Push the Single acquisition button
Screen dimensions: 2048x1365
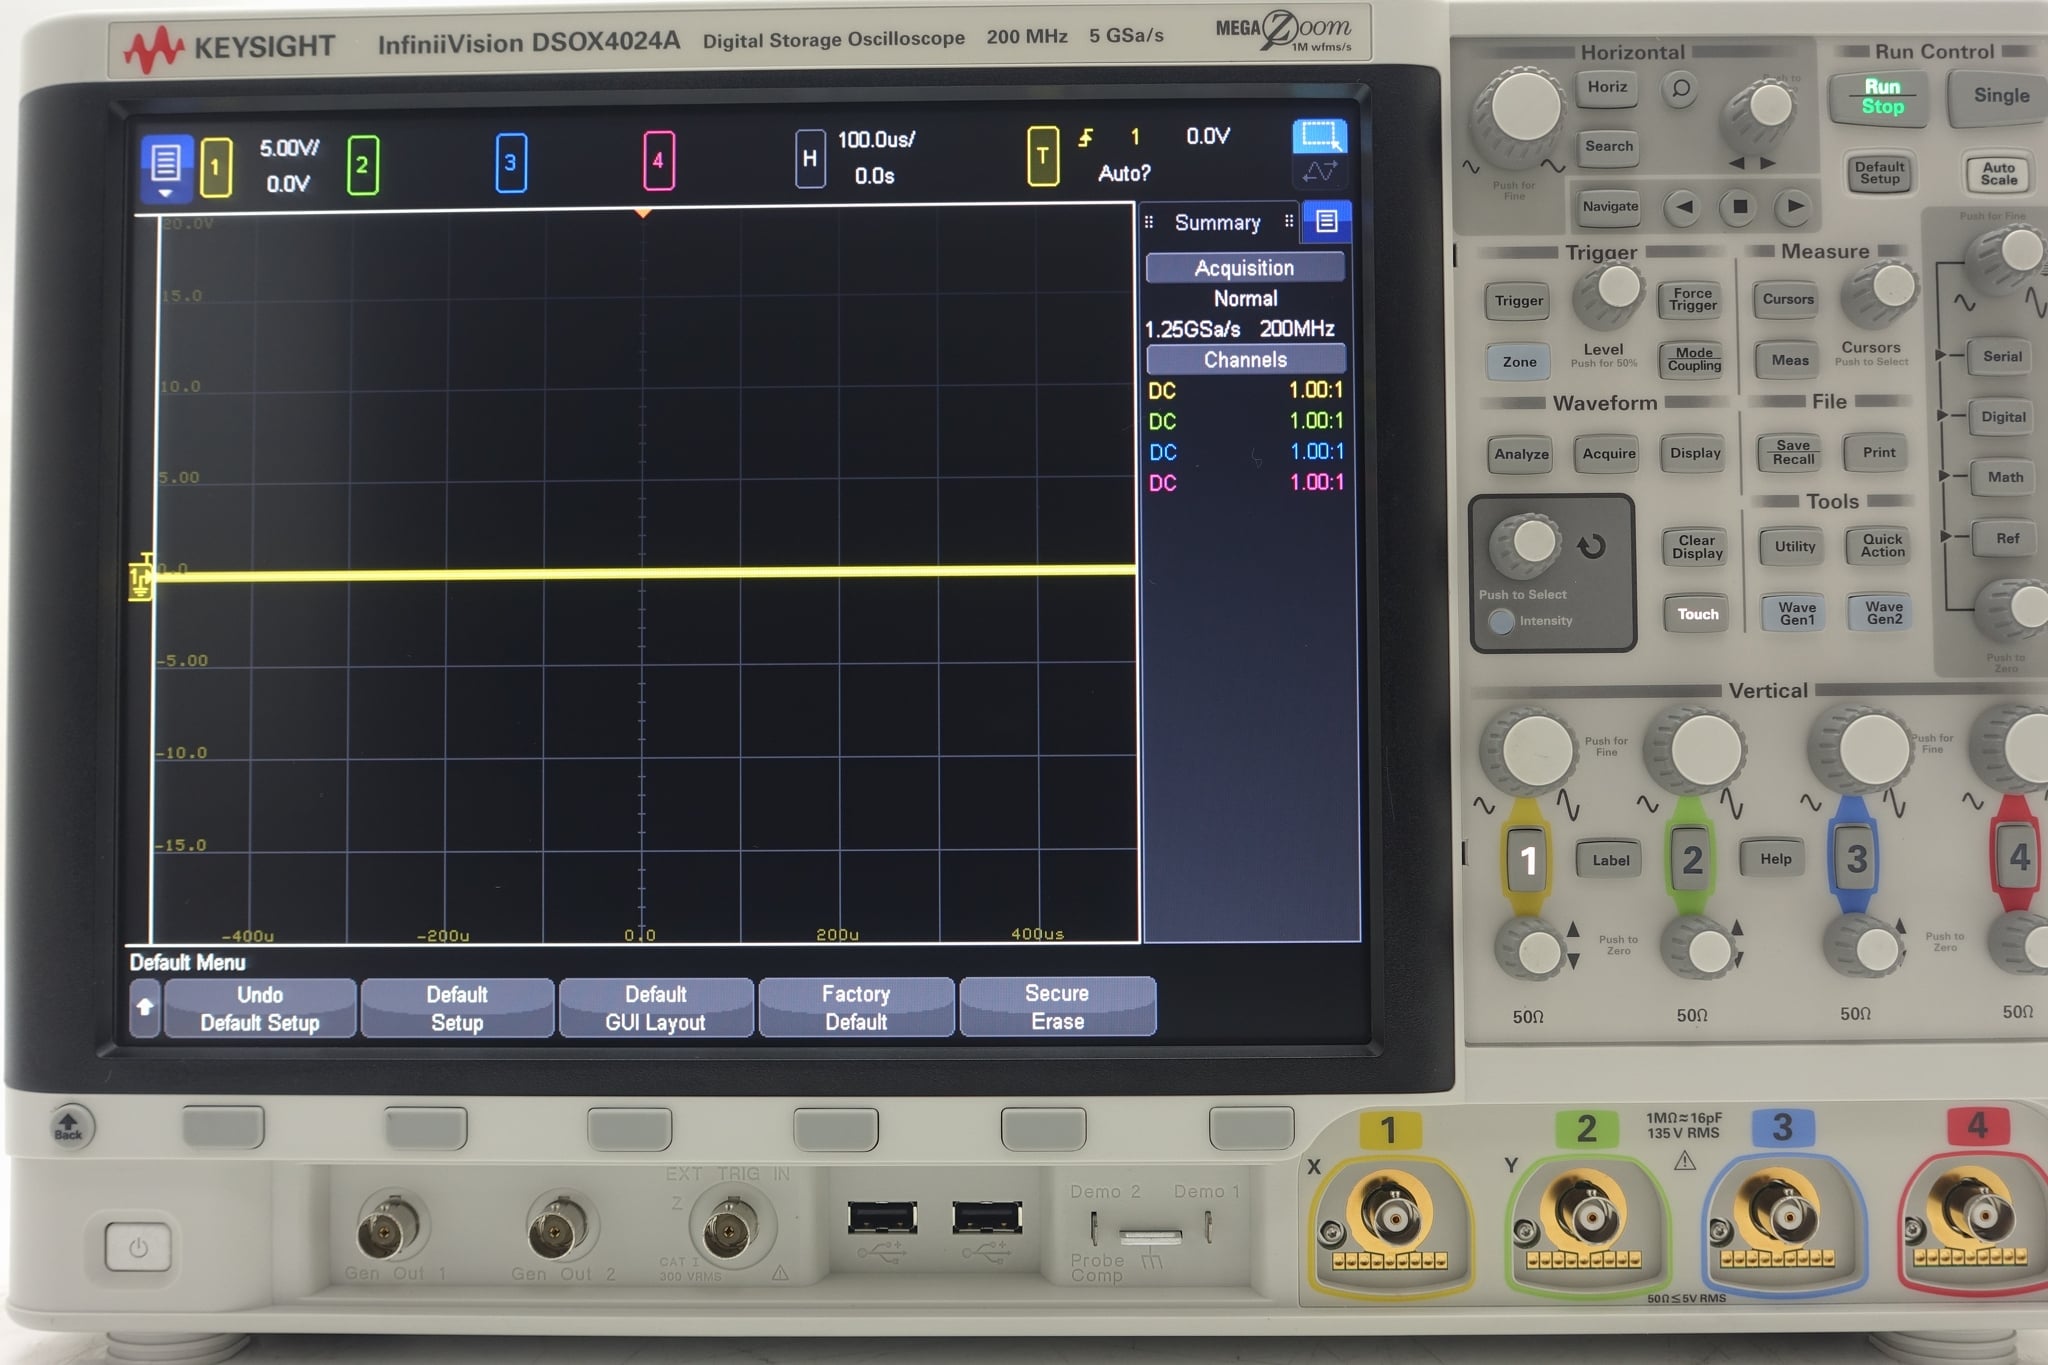tap(2000, 96)
